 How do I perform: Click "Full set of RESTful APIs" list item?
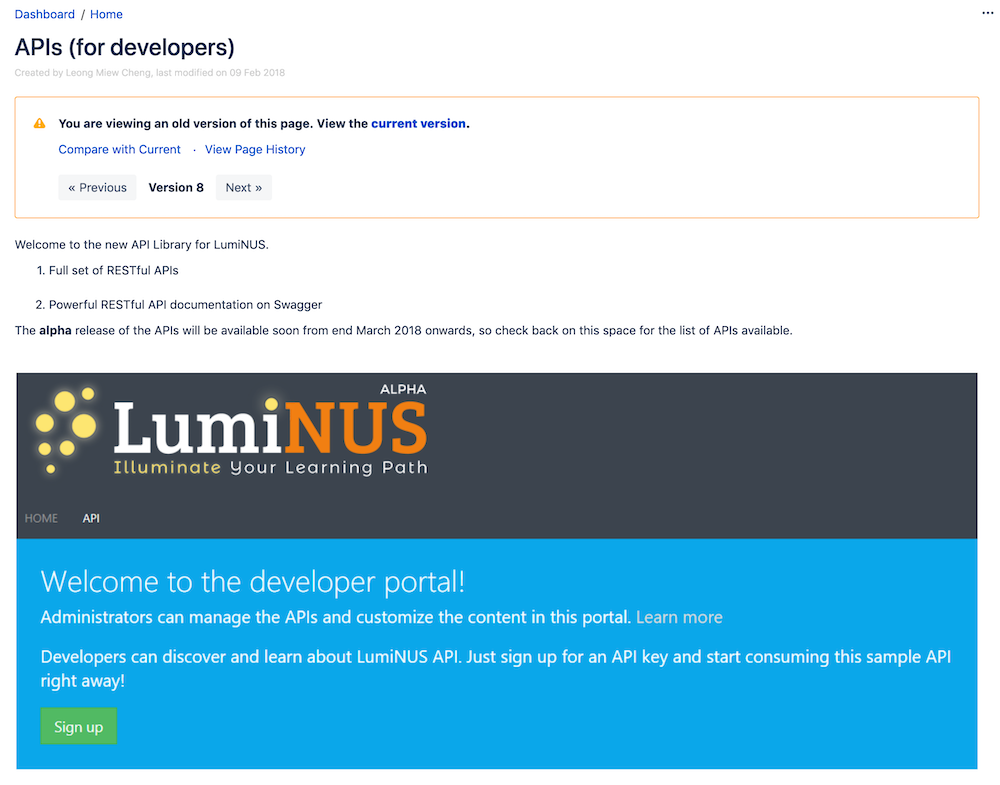coord(114,270)
